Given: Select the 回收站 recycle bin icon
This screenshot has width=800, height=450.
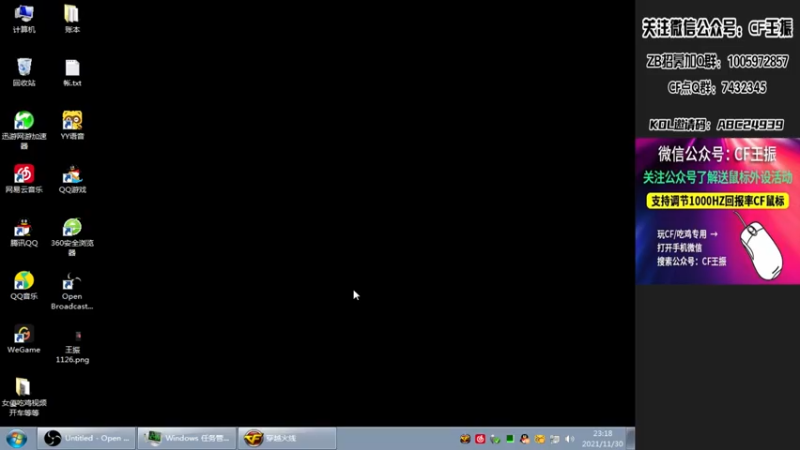Looking at the screenshot, I should (24, 72).
